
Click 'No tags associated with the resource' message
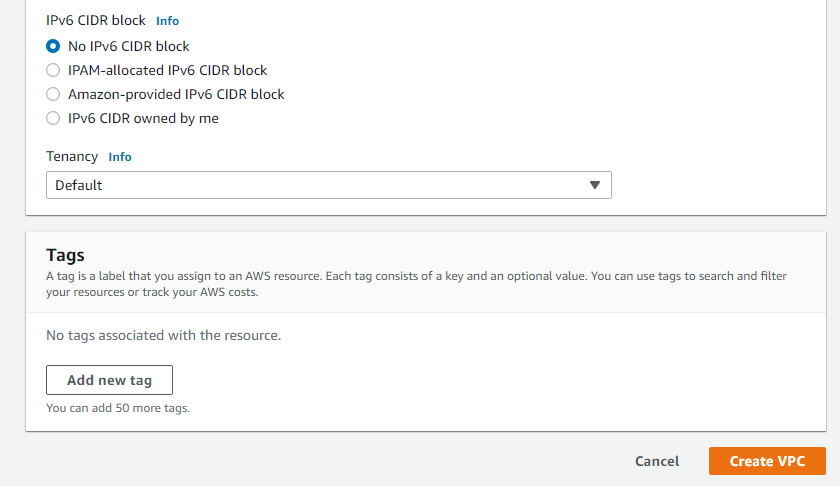click(x=163, y=335)
